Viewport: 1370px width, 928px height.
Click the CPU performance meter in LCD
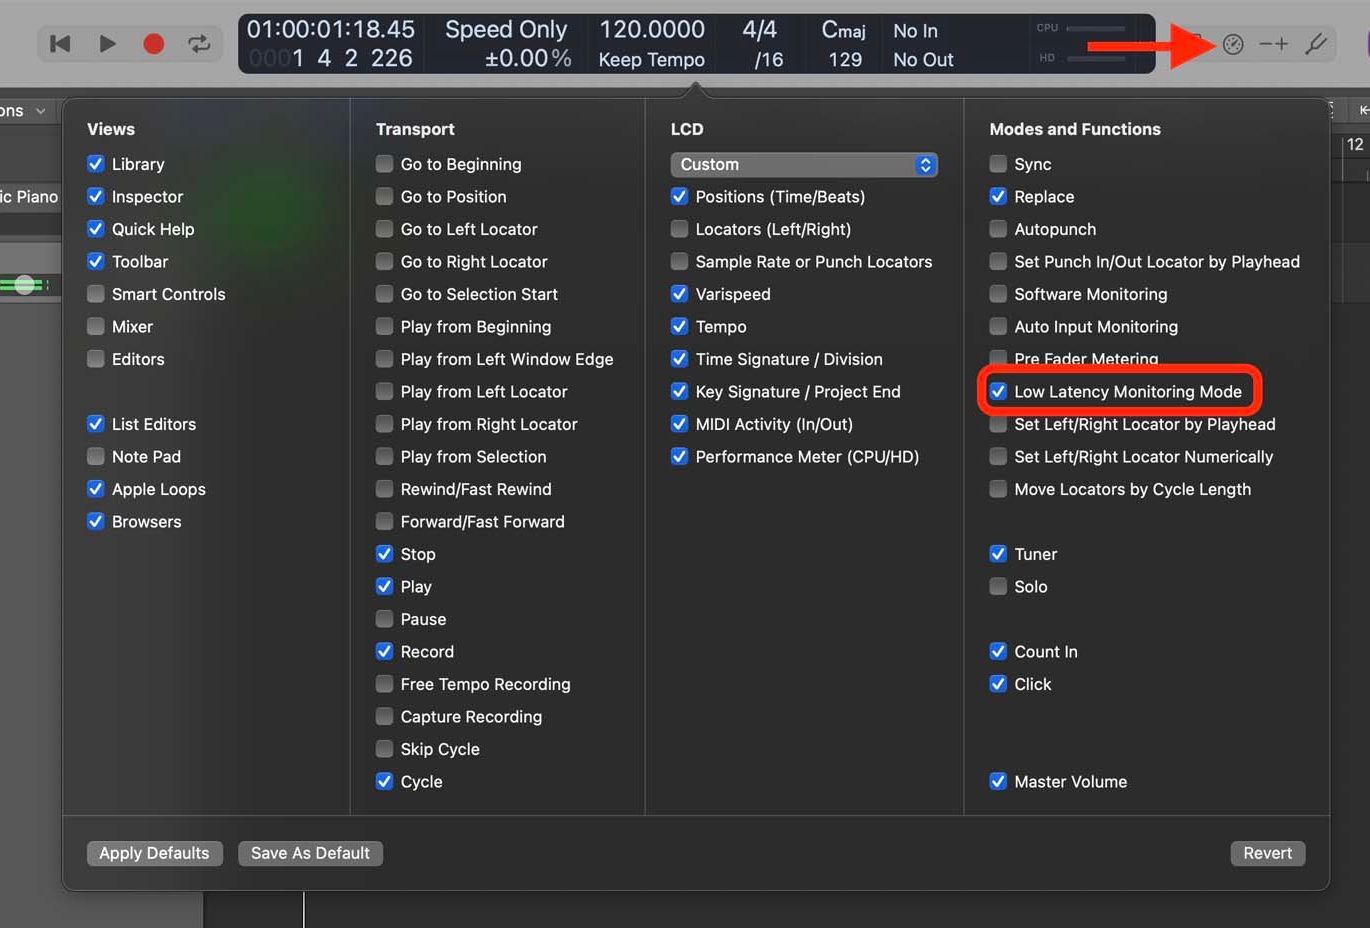pos(1080,29)
